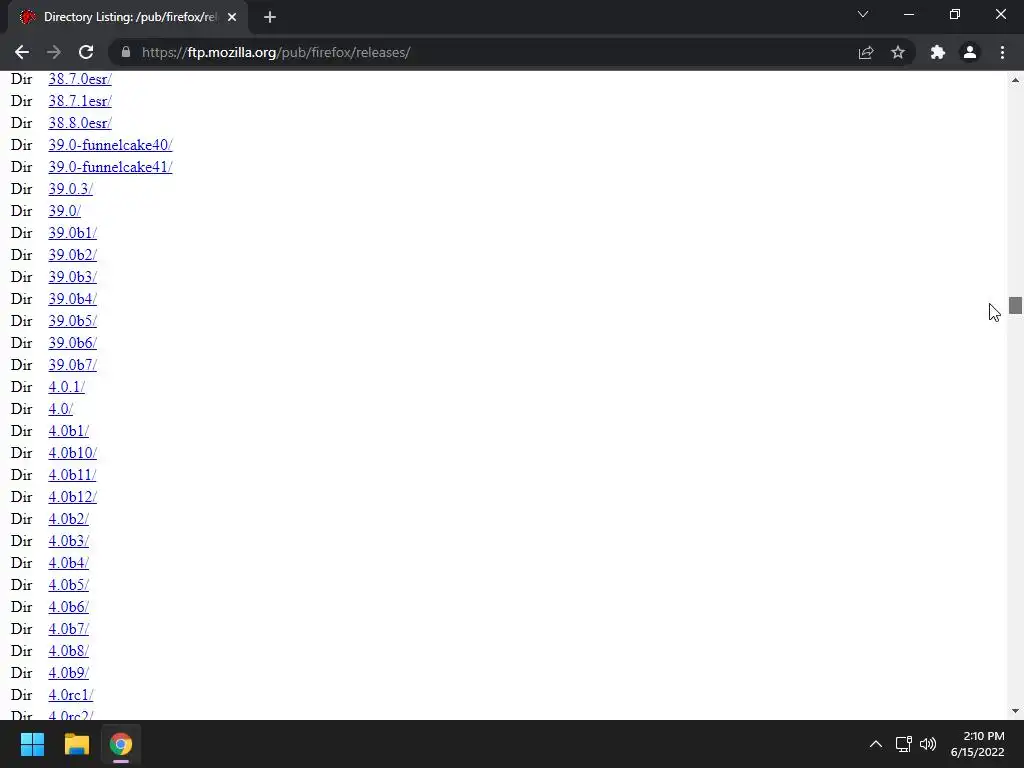Focus the address bar URL
The width and height of the screenshot is (1024, 768).
point(276,52)
